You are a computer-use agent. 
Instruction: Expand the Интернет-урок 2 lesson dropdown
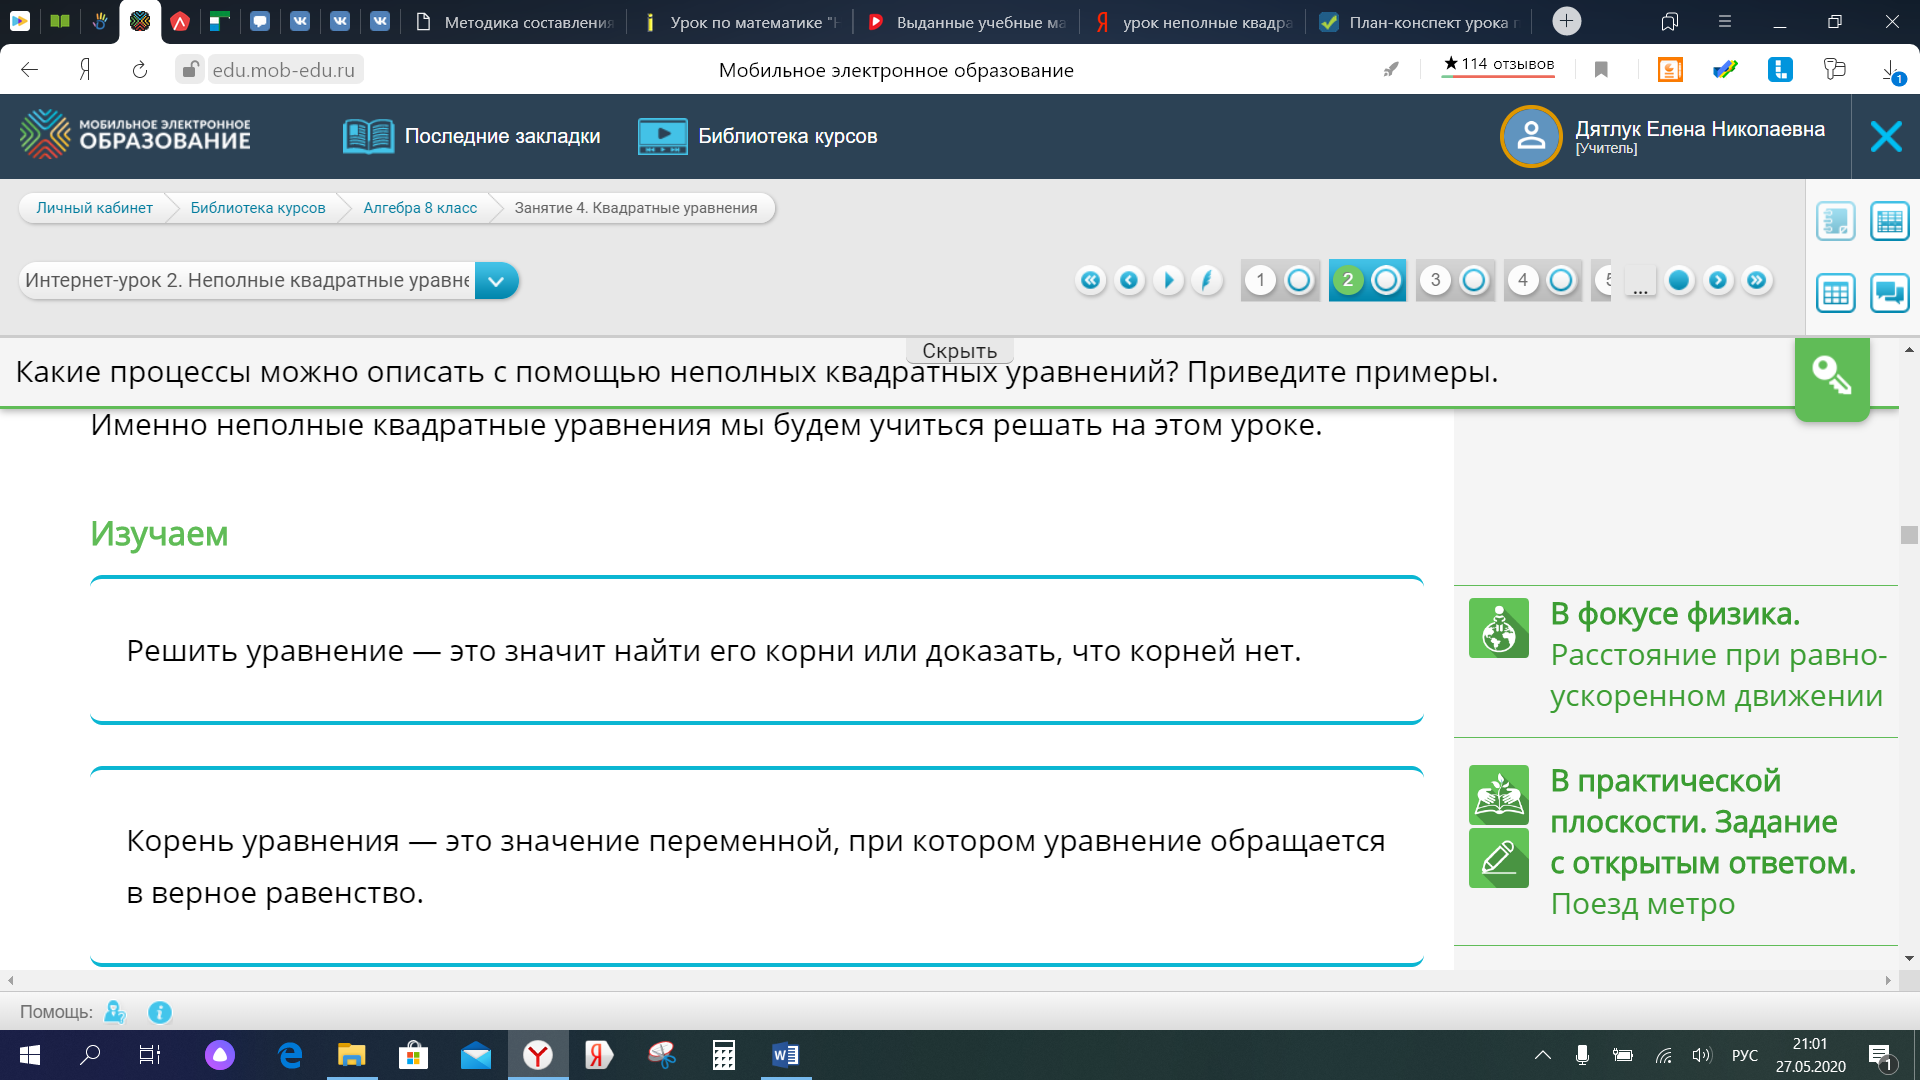click(496, 281)
